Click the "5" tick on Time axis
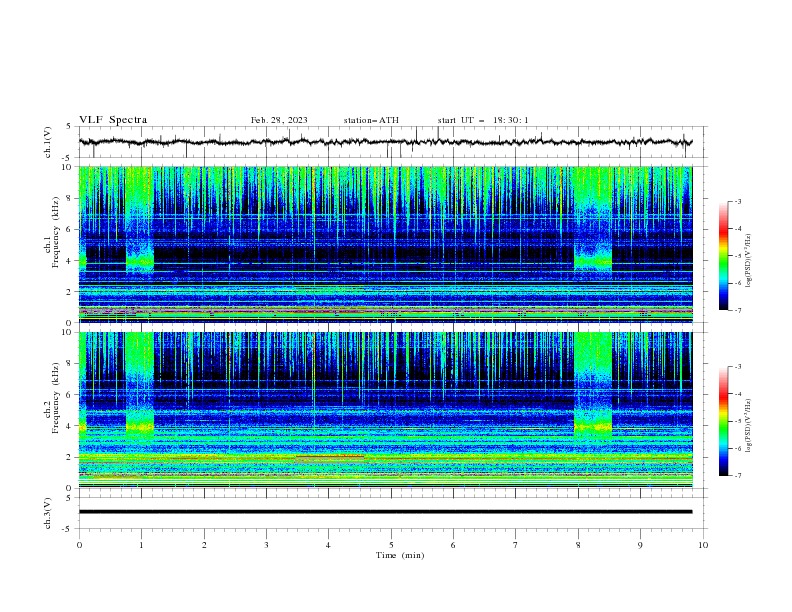Viewport: 792px width, 612px height. pyautogui.click(x=391, y=545)
